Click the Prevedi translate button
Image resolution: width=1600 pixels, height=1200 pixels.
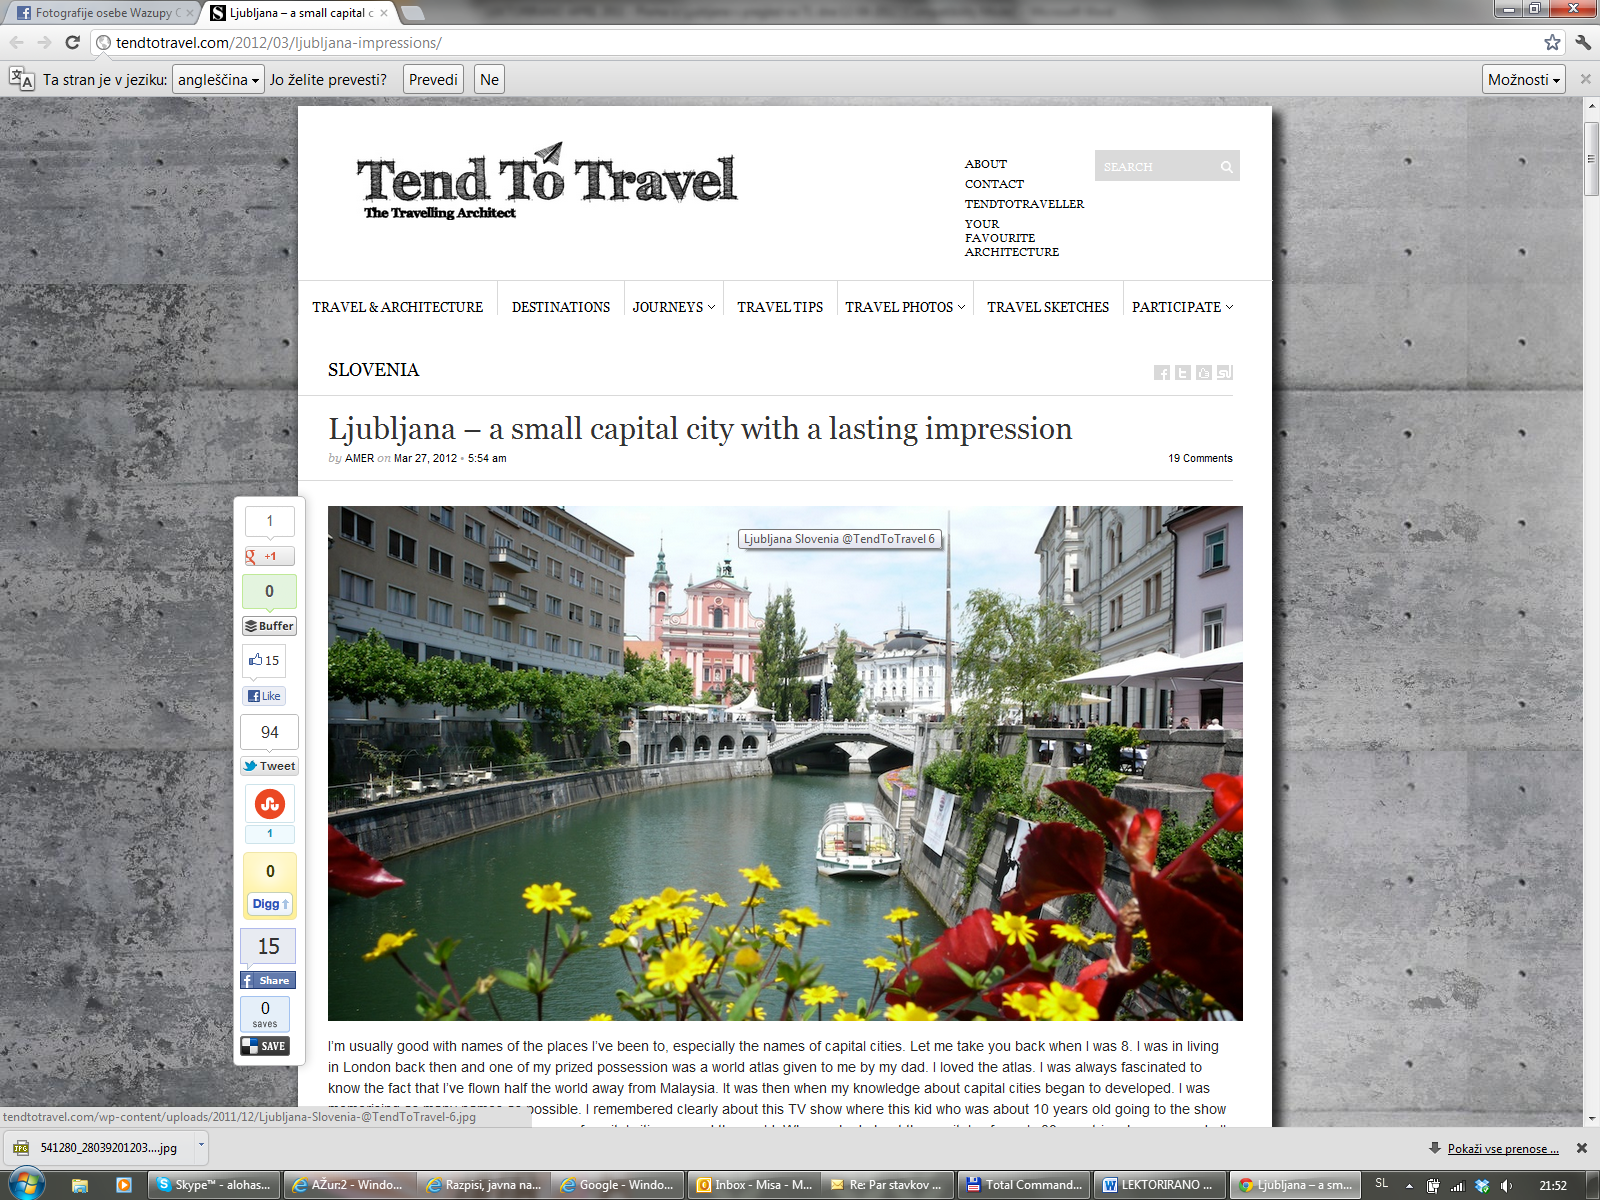click(433, 80)
